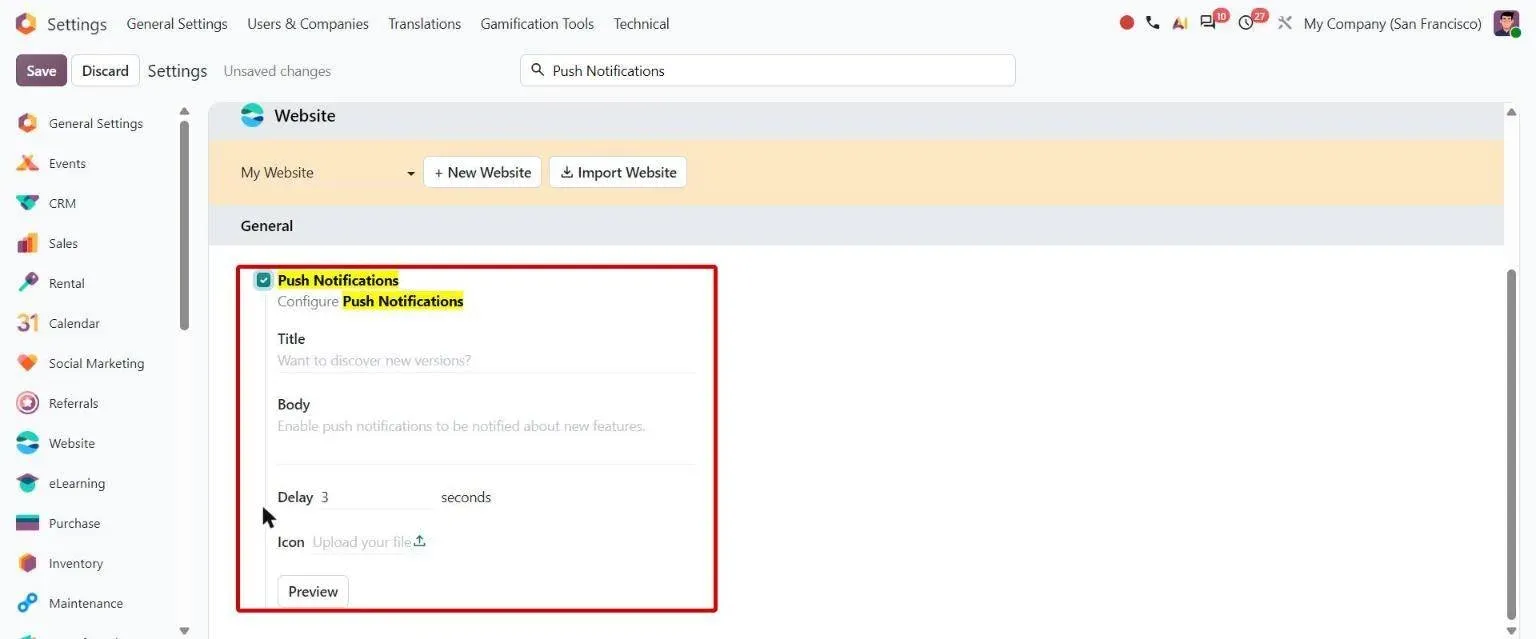Image resolution: width=1536 pixels, height=639 pixels.
Task: Open the General Settings top menu
Action: 177,23
